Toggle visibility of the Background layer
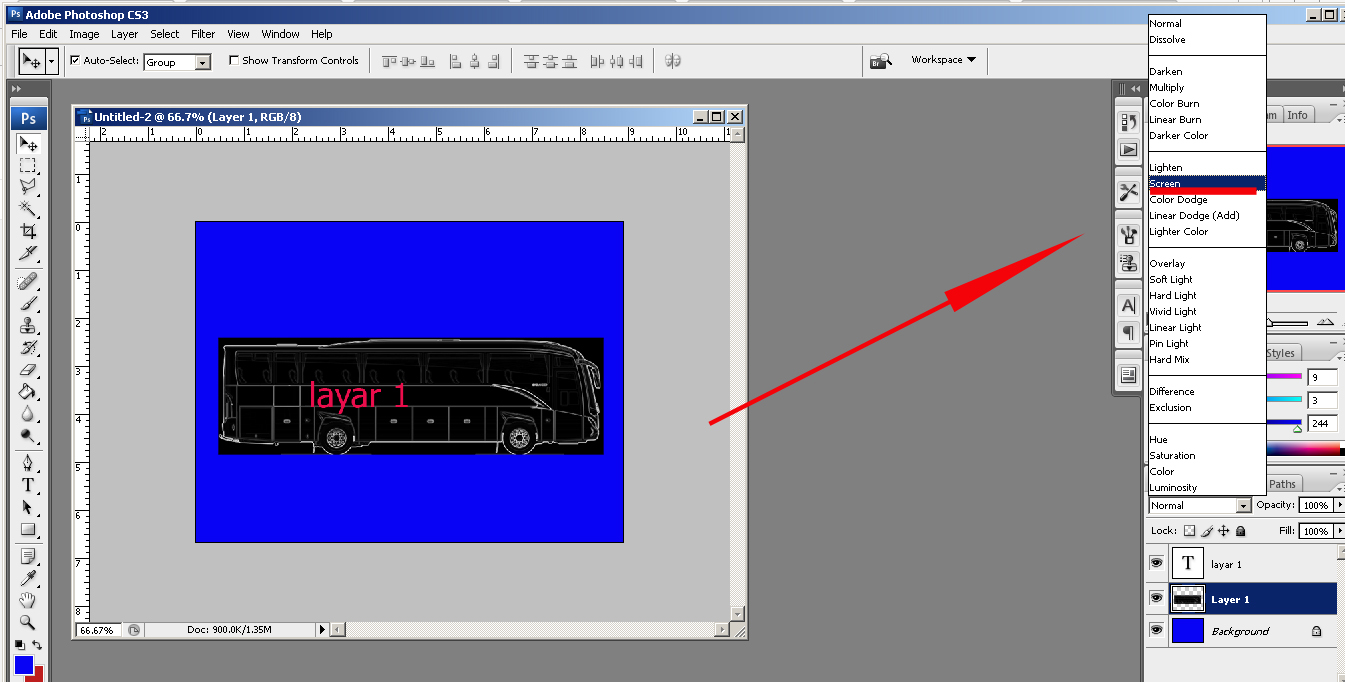Screen dimensions: 1345x682 click(1157, 630)
